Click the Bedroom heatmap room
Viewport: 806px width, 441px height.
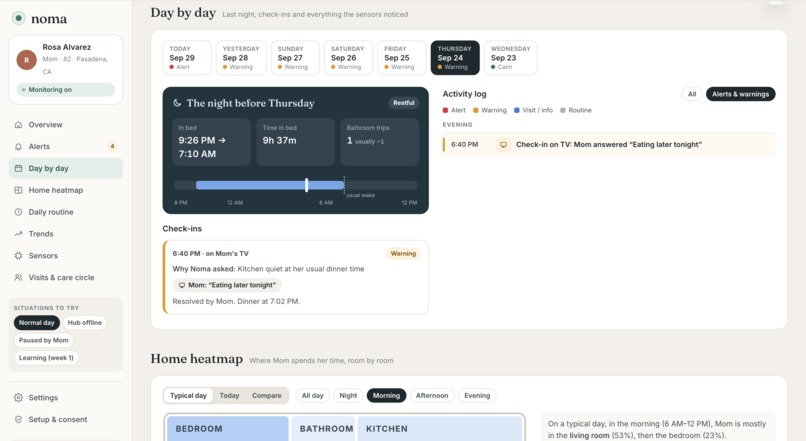pos(227,429)
